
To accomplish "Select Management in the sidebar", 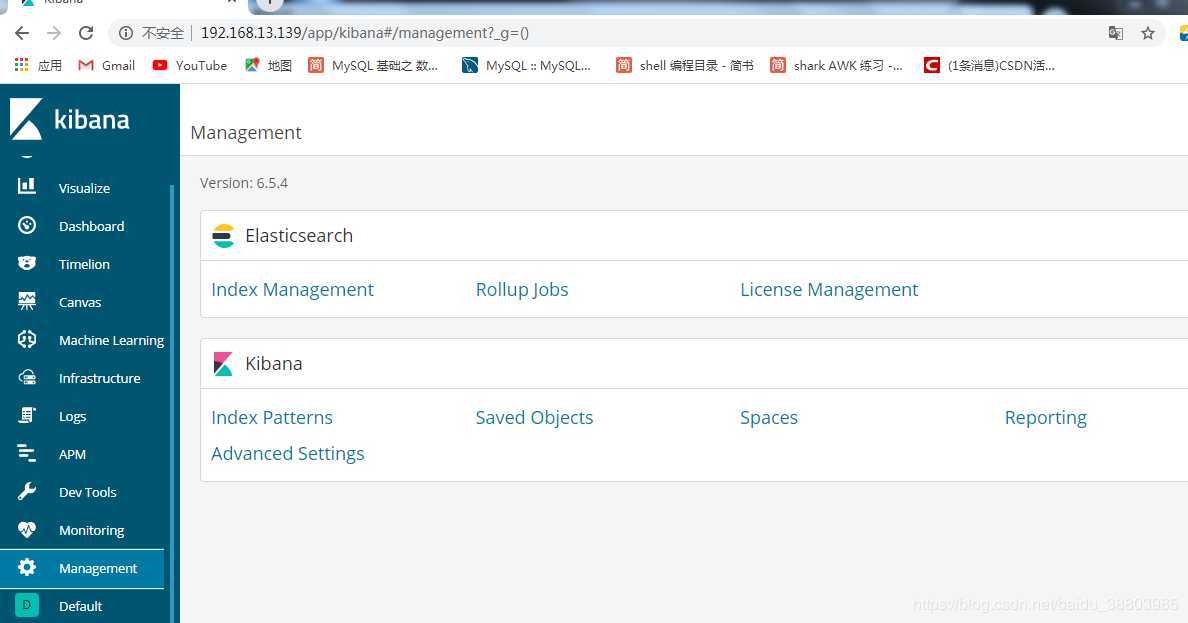I will point(98,568).
